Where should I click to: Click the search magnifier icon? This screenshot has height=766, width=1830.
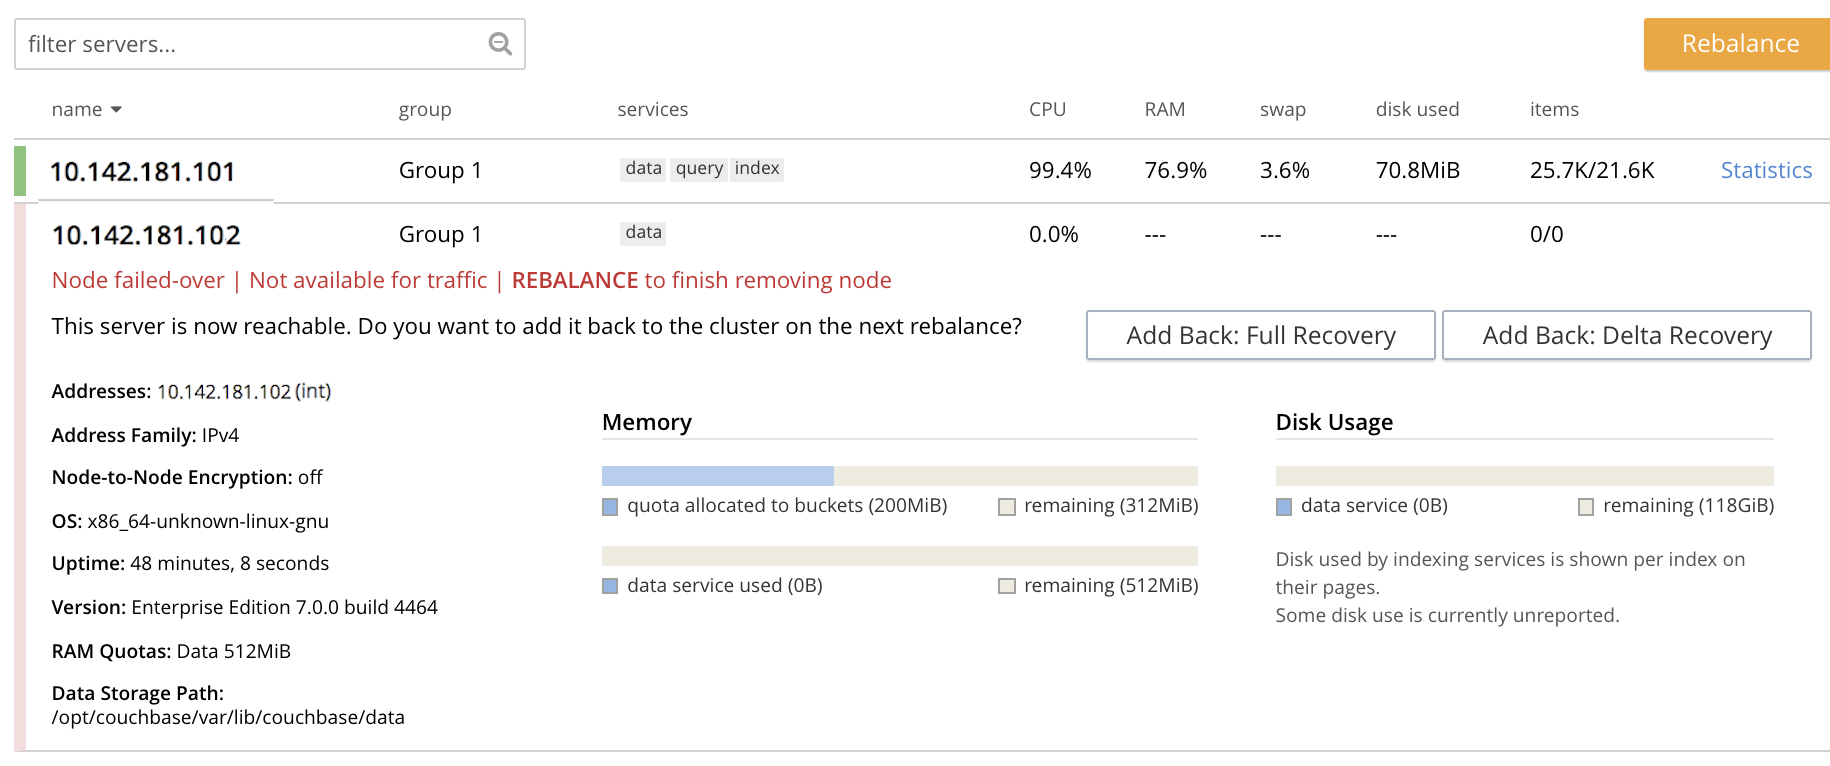[x=500, y=44]
